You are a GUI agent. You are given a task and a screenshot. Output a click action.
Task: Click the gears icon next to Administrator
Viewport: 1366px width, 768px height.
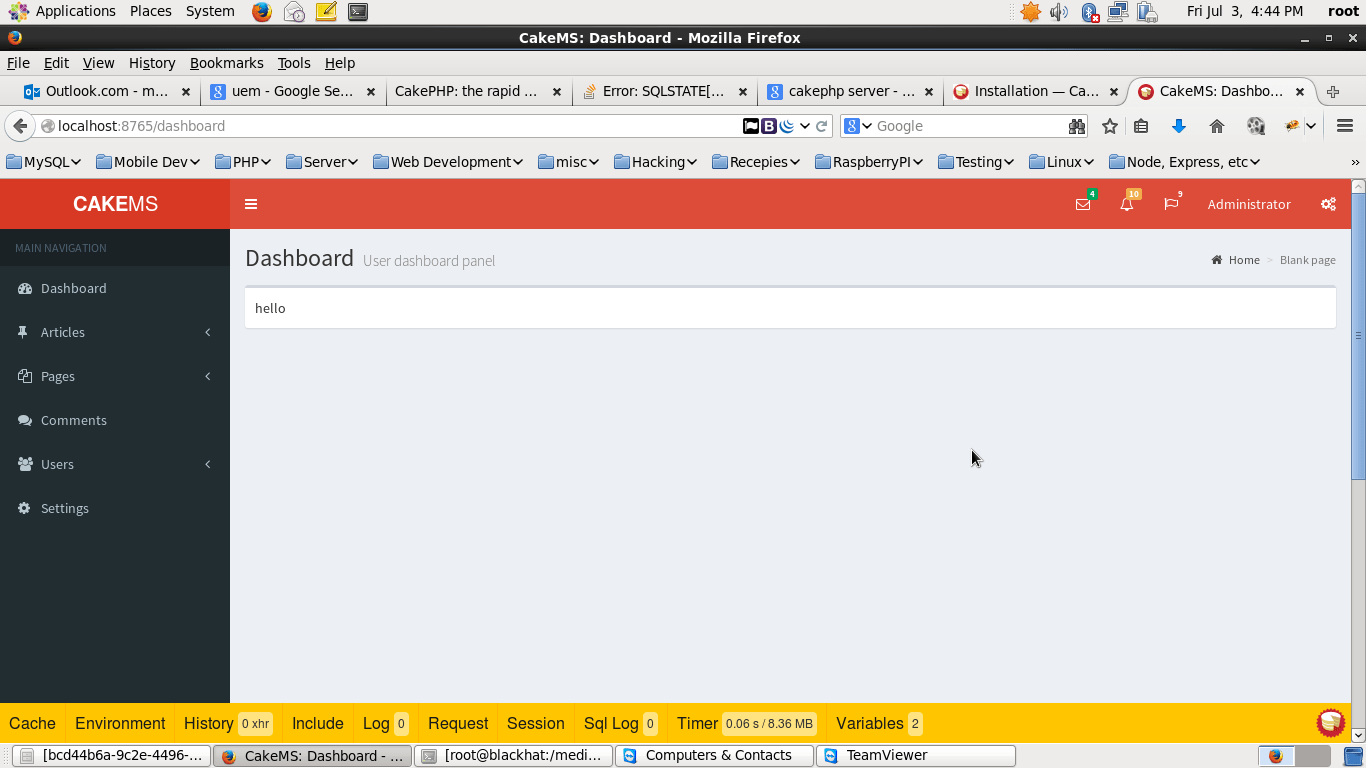click(x=1328, y=204)
